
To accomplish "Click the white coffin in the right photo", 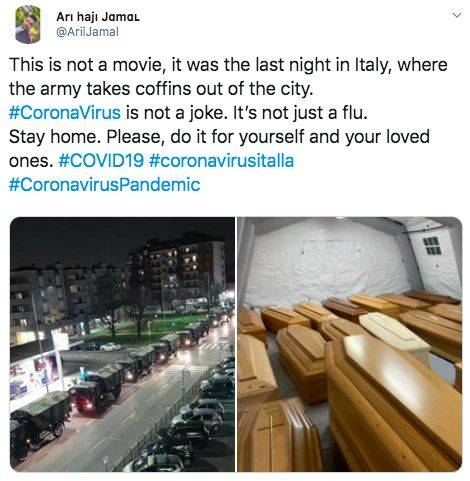I will (x=394, y=332).
